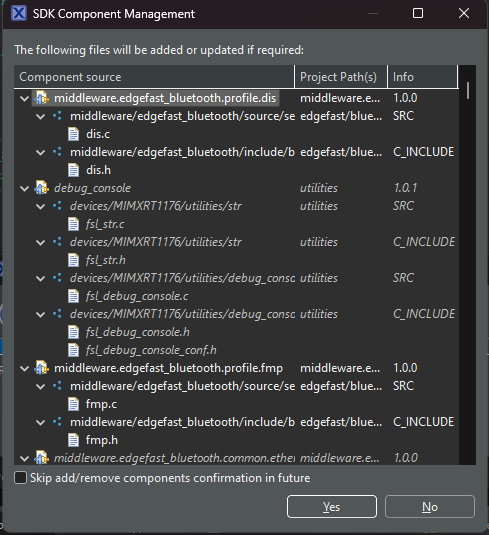489x535 pixels.
Task: Collapse the folder containing fsl_debug_console.c
Action: click(x=40, y=278)
